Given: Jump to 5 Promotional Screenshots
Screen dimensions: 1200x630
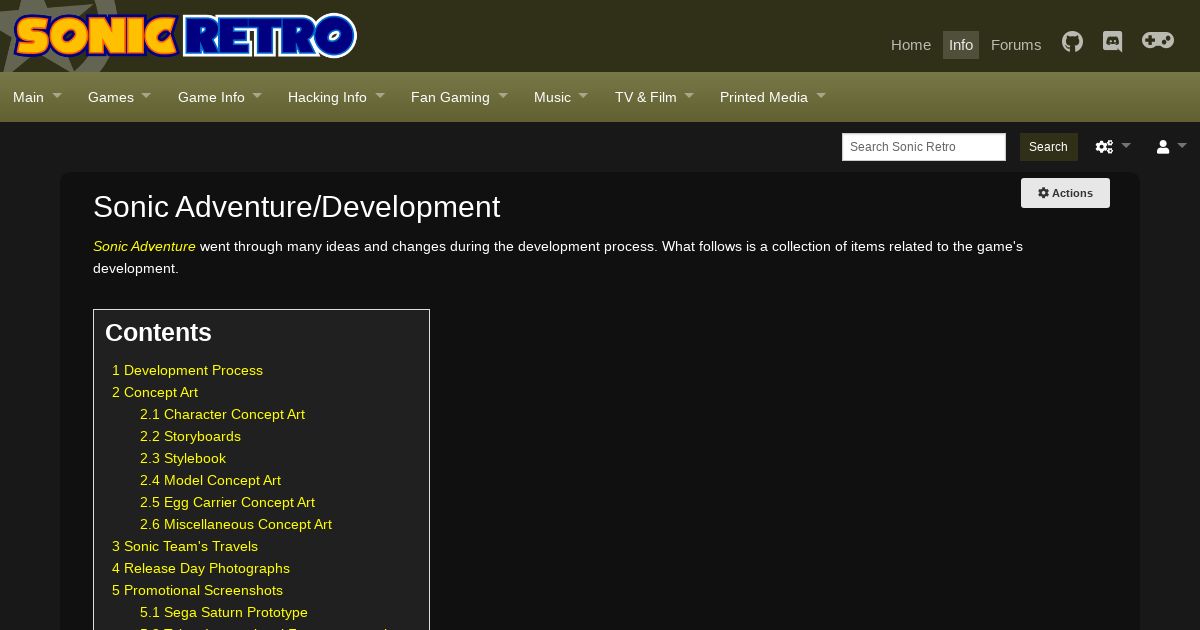Looking at the screenshot, I should tap(197, 590).
